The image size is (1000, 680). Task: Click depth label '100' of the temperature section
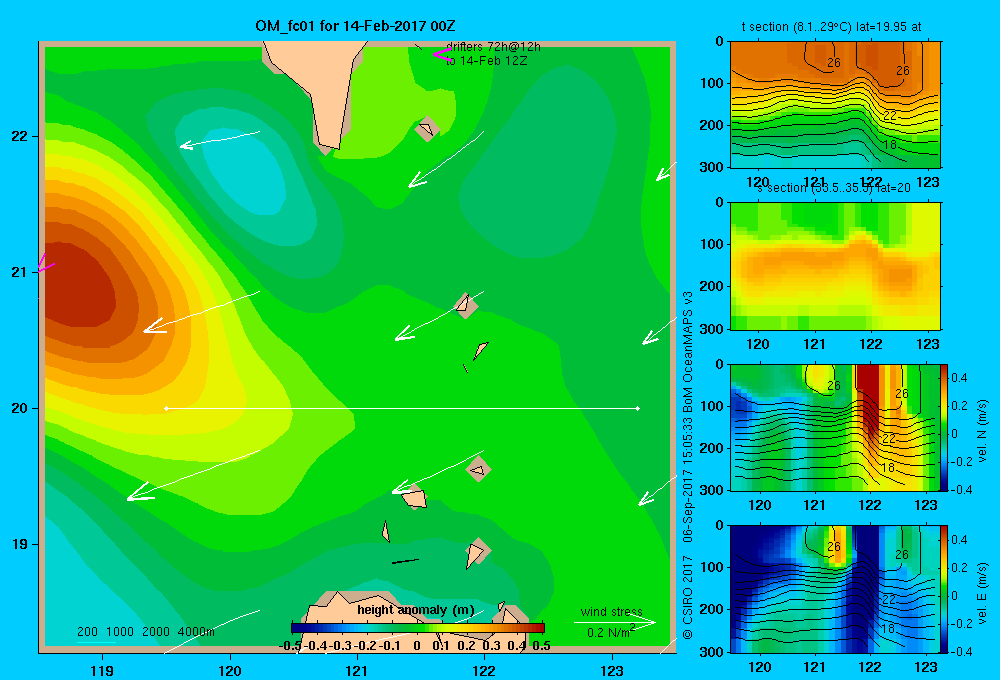pos(713,83)
